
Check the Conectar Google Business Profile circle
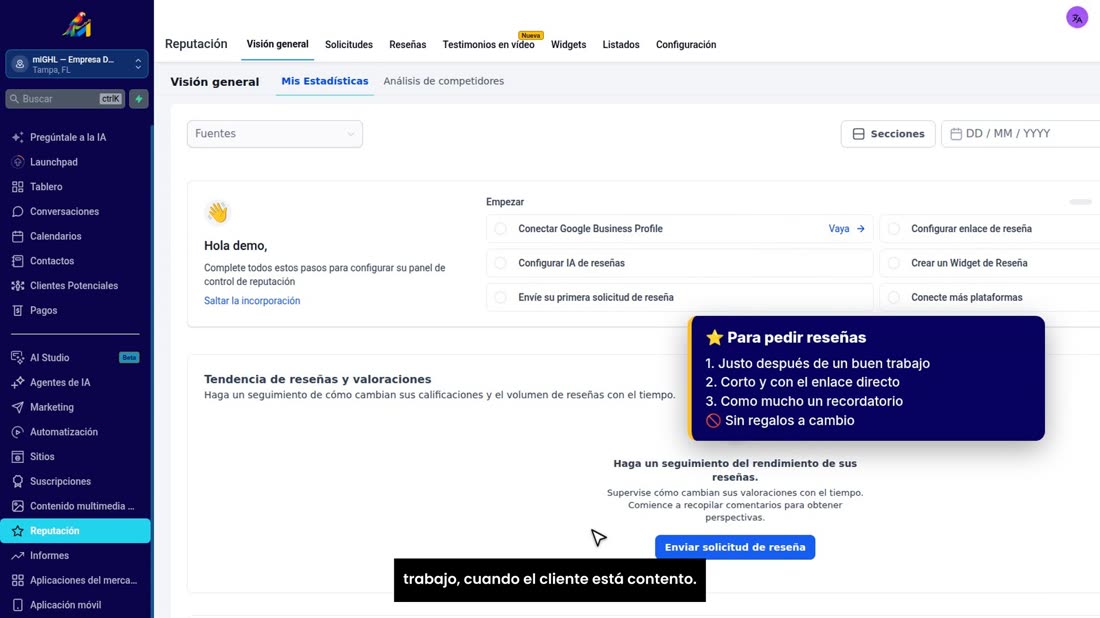(x=500, y=229)
